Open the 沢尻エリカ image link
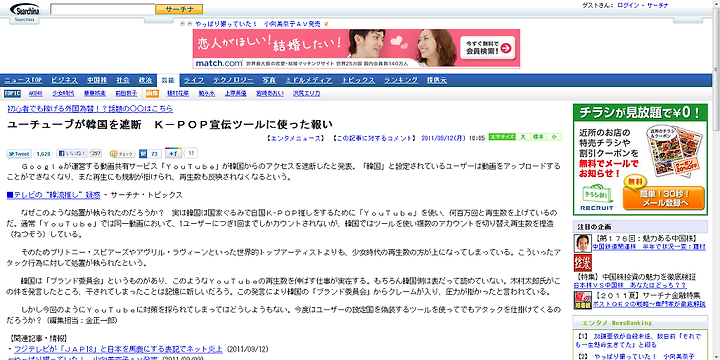 306,93
